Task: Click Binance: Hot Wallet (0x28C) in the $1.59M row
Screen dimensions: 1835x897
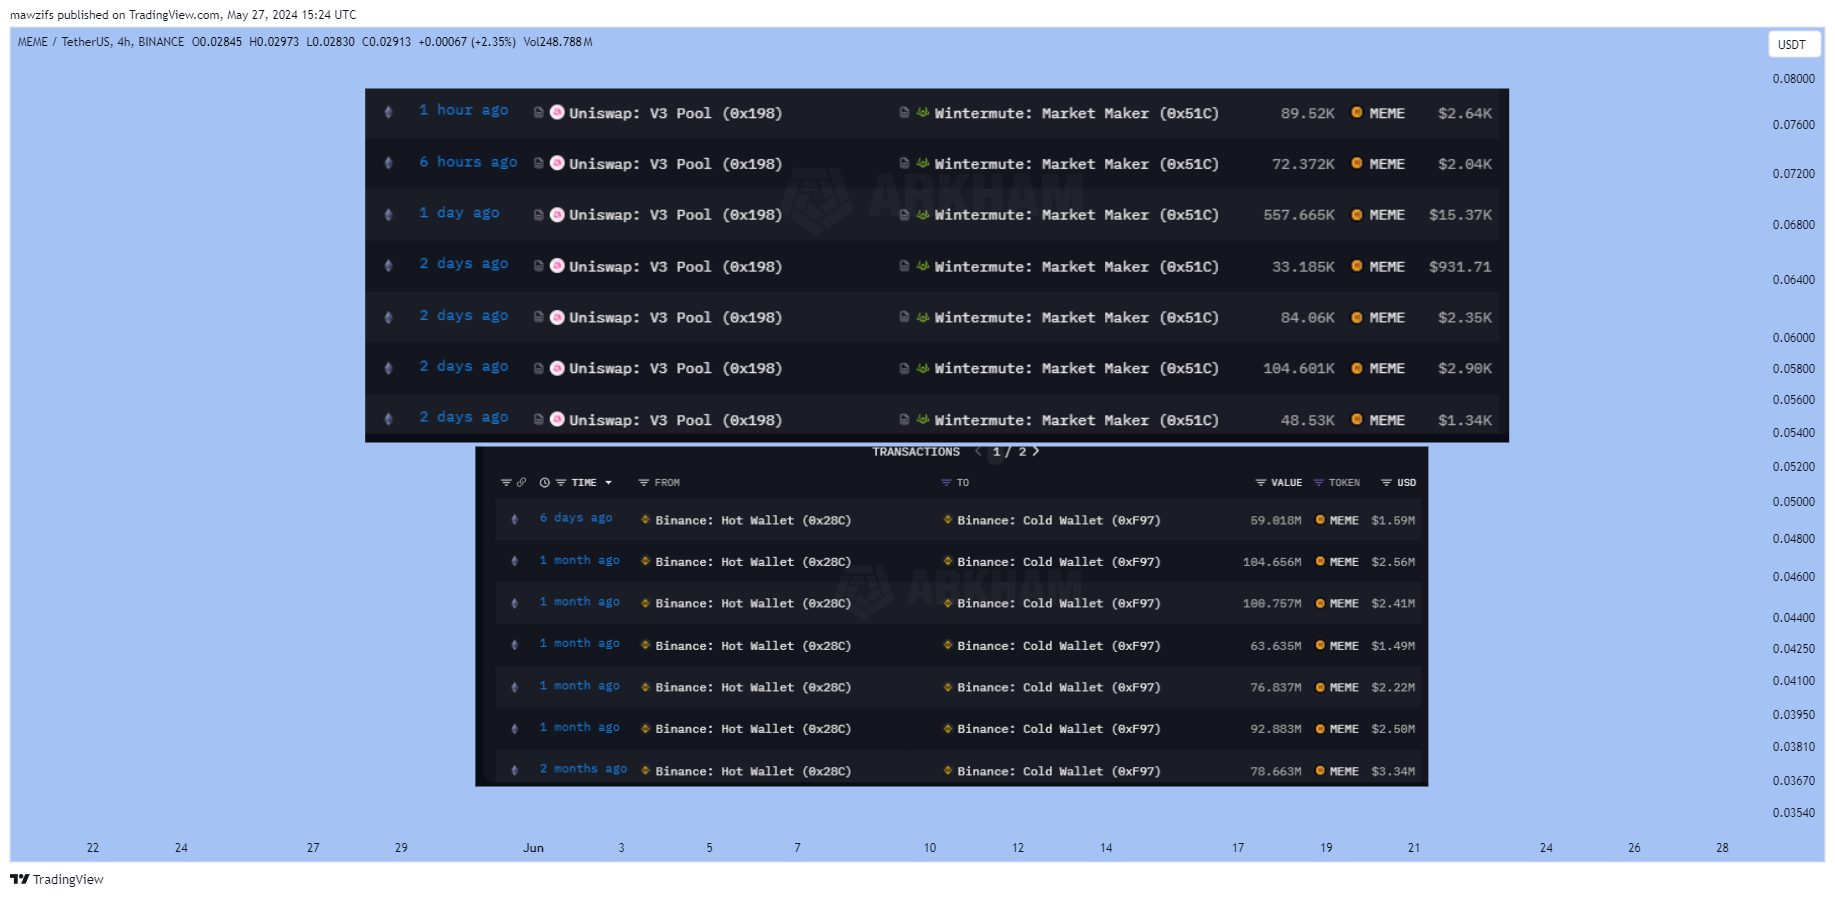Action: tap(753, 520)
